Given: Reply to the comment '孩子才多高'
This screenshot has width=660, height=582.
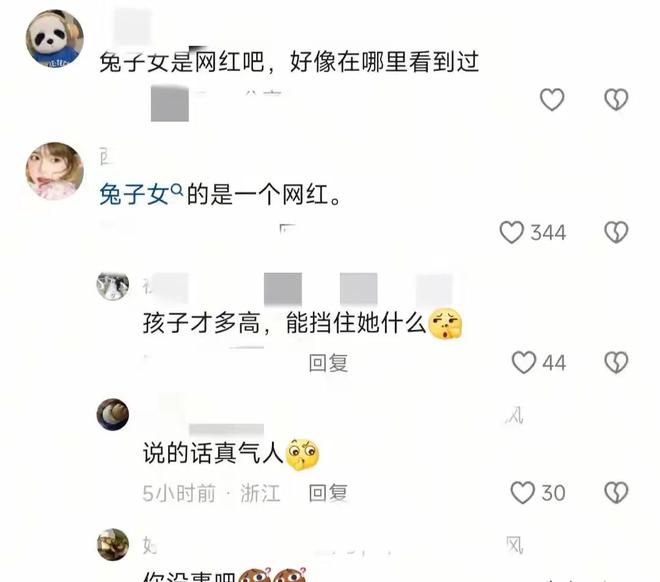Looking at the screenshot, I should (328, 363).
